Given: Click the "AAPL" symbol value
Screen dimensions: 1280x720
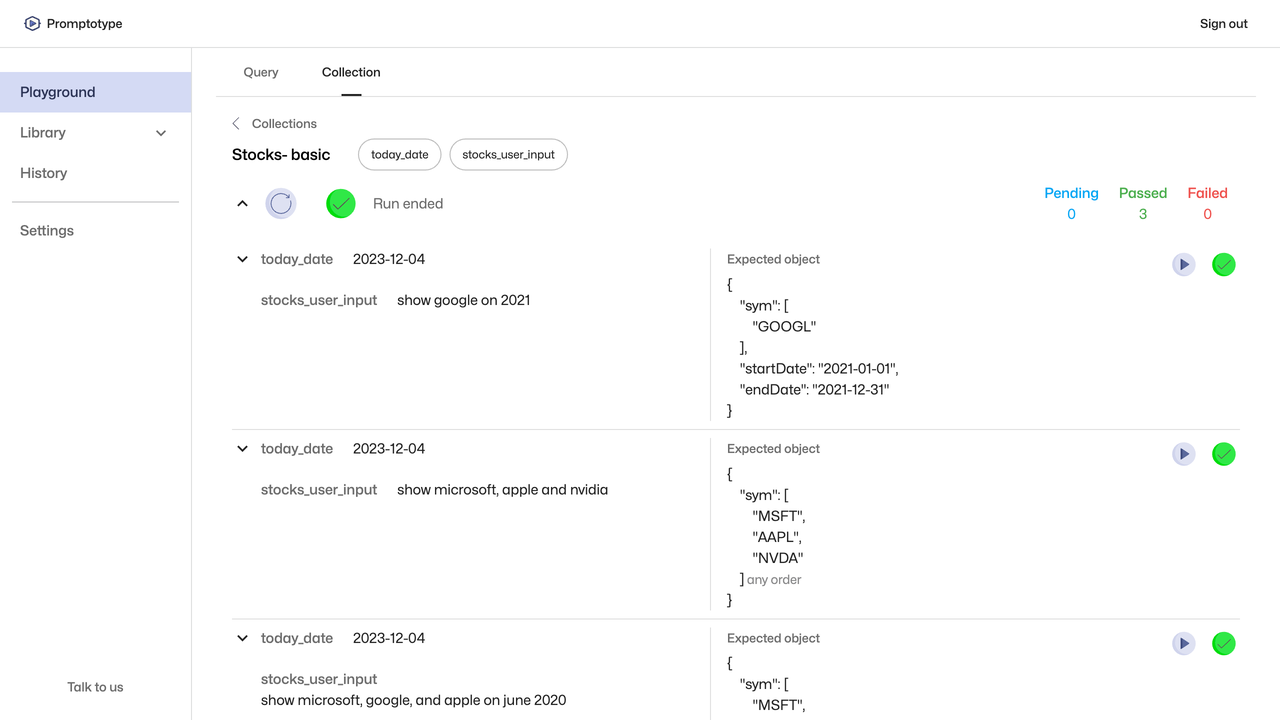Looking at the screenshot, I should tap(777, 537).
